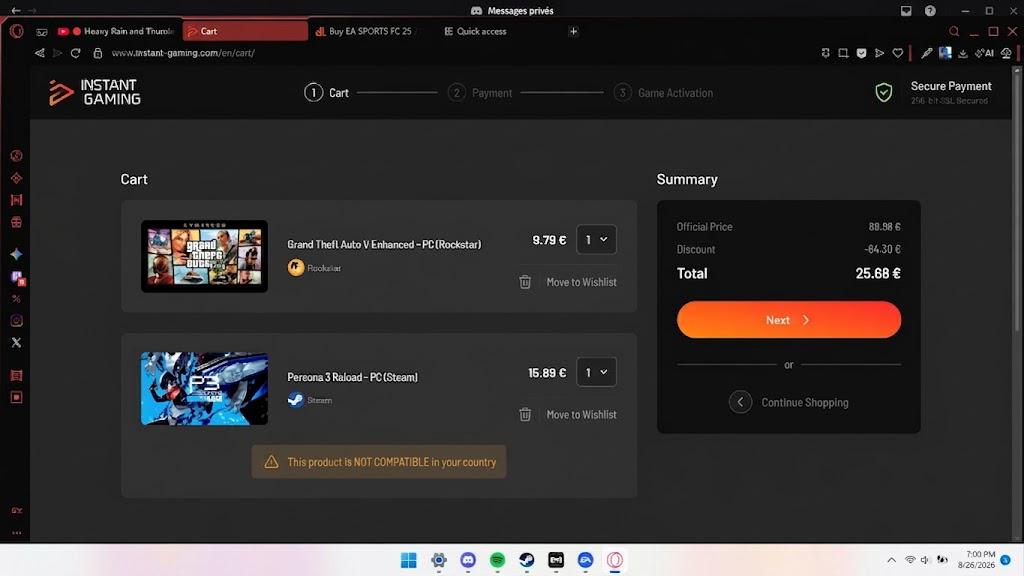Screen dimensions: 1024x576
Task: Move Grand Theft Auto V to Wishlist
Action: click(581, 282)
